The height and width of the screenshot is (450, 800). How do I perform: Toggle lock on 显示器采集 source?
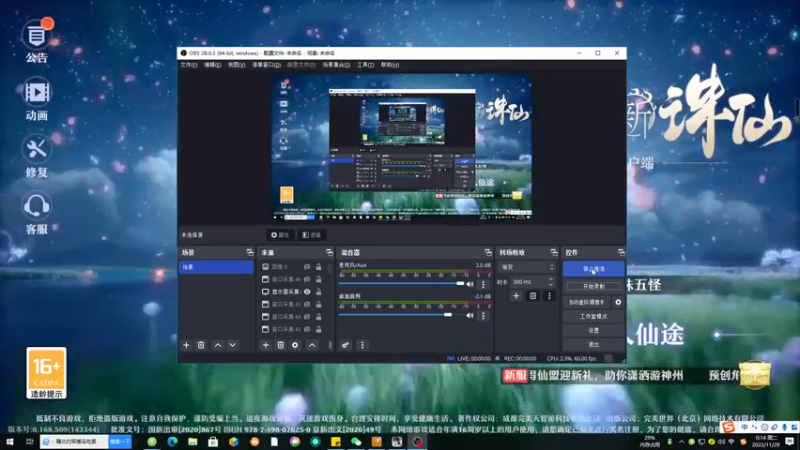(x=318, y=292)
